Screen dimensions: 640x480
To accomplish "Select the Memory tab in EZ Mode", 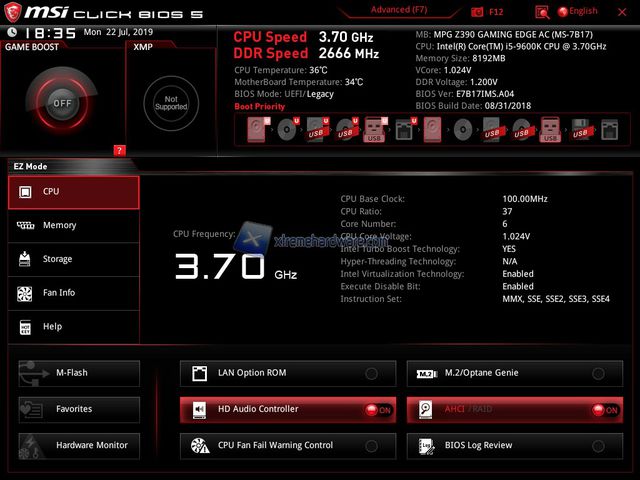I will tap(73, 225).
